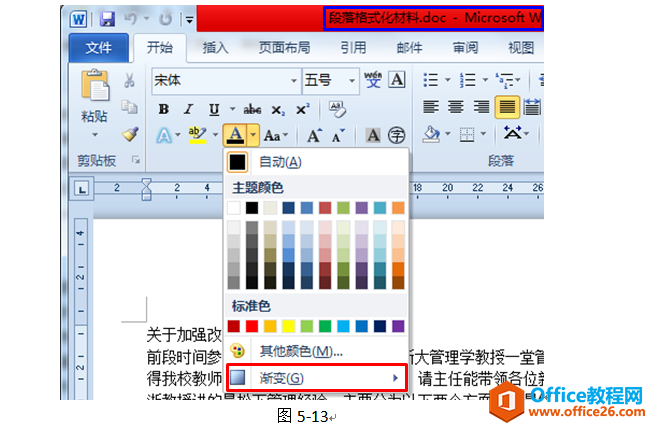Open the 宋体 font name dropdown
The image size is (652, 429).
pos(294,80)
